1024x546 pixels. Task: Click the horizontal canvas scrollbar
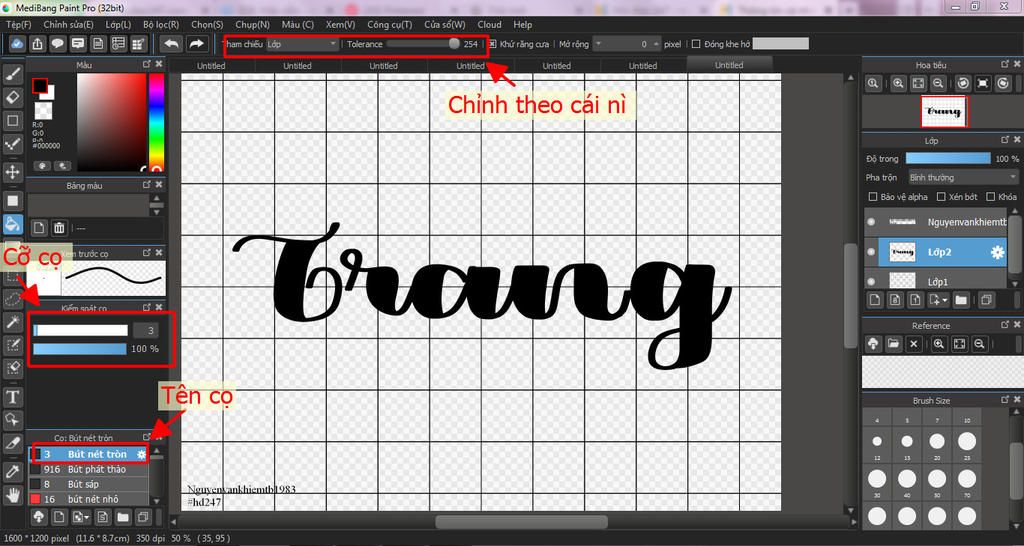click(x=521, y=522)
